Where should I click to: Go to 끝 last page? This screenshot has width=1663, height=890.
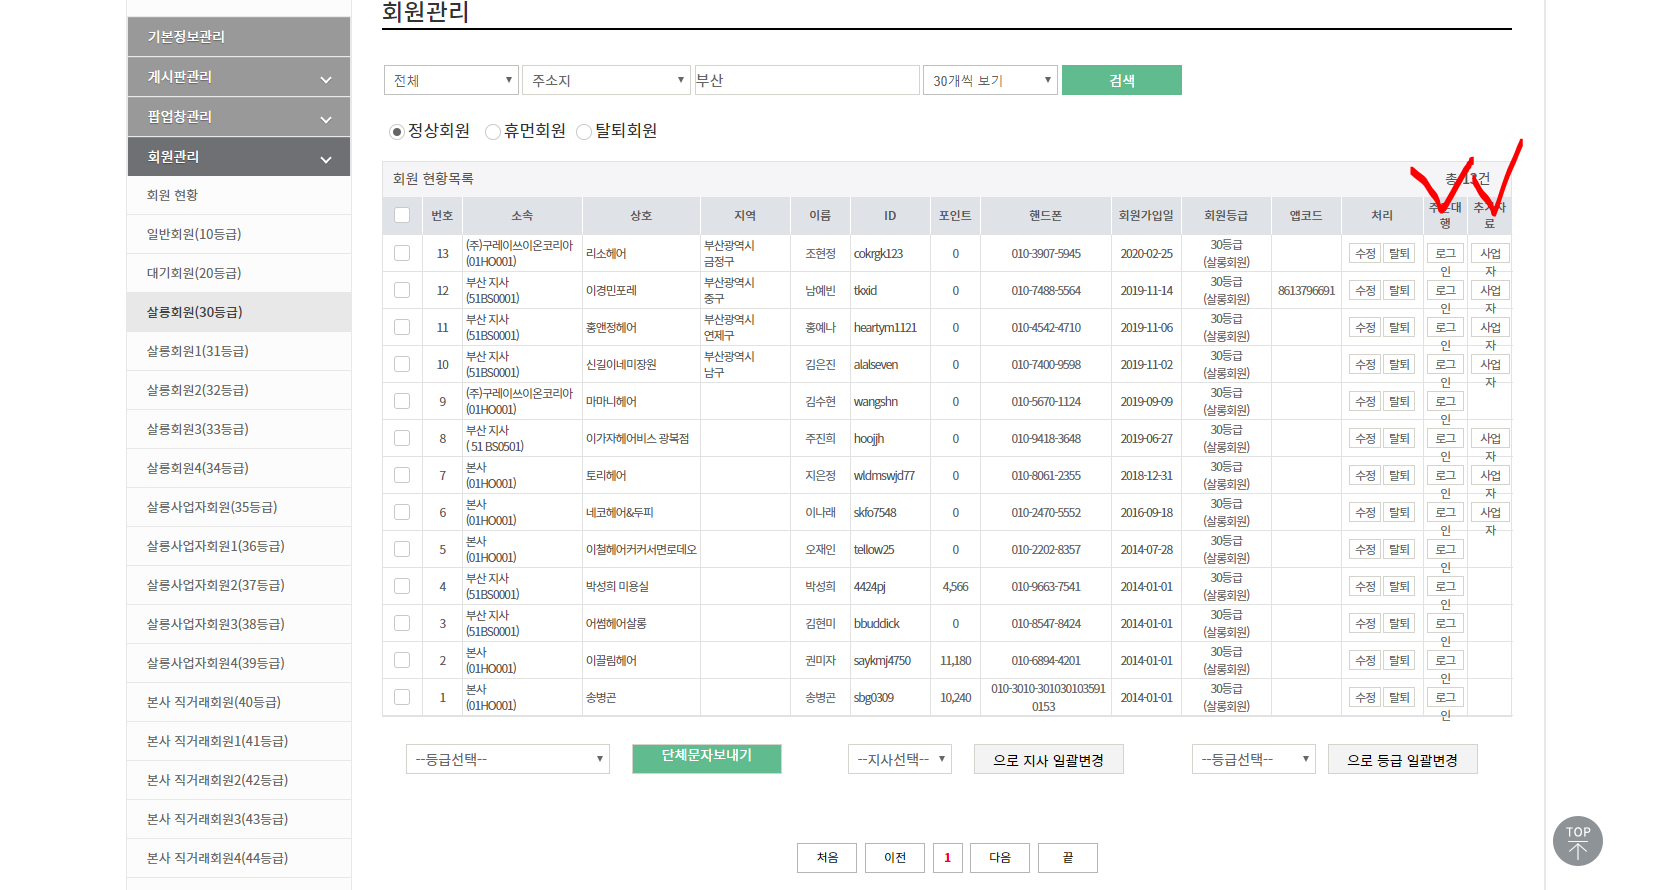[1068, 857]
